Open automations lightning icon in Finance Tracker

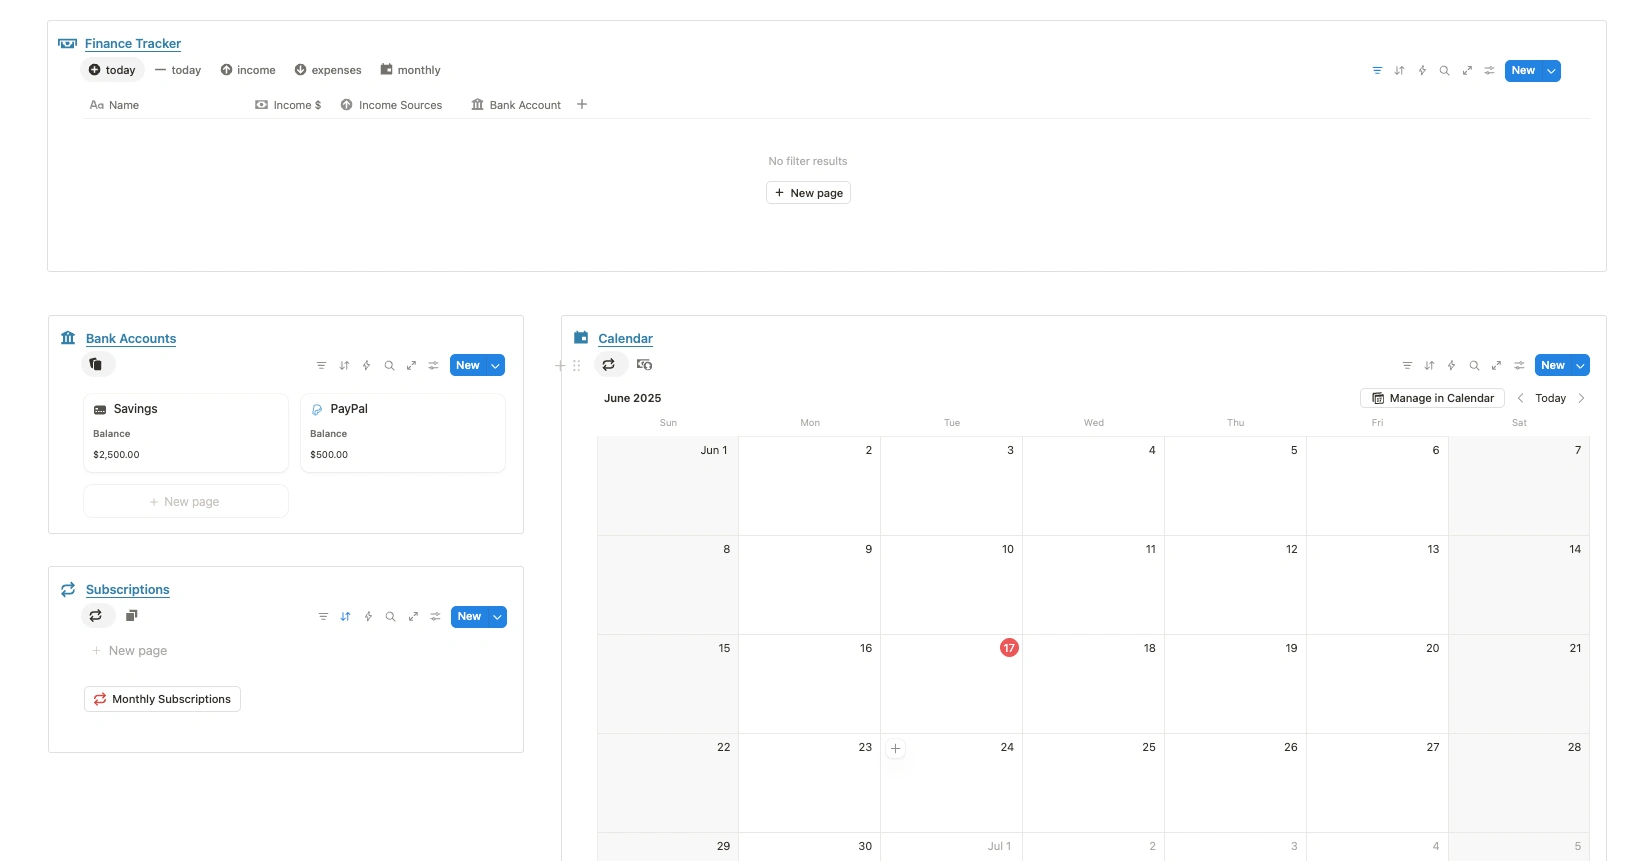coord(1422,71)
